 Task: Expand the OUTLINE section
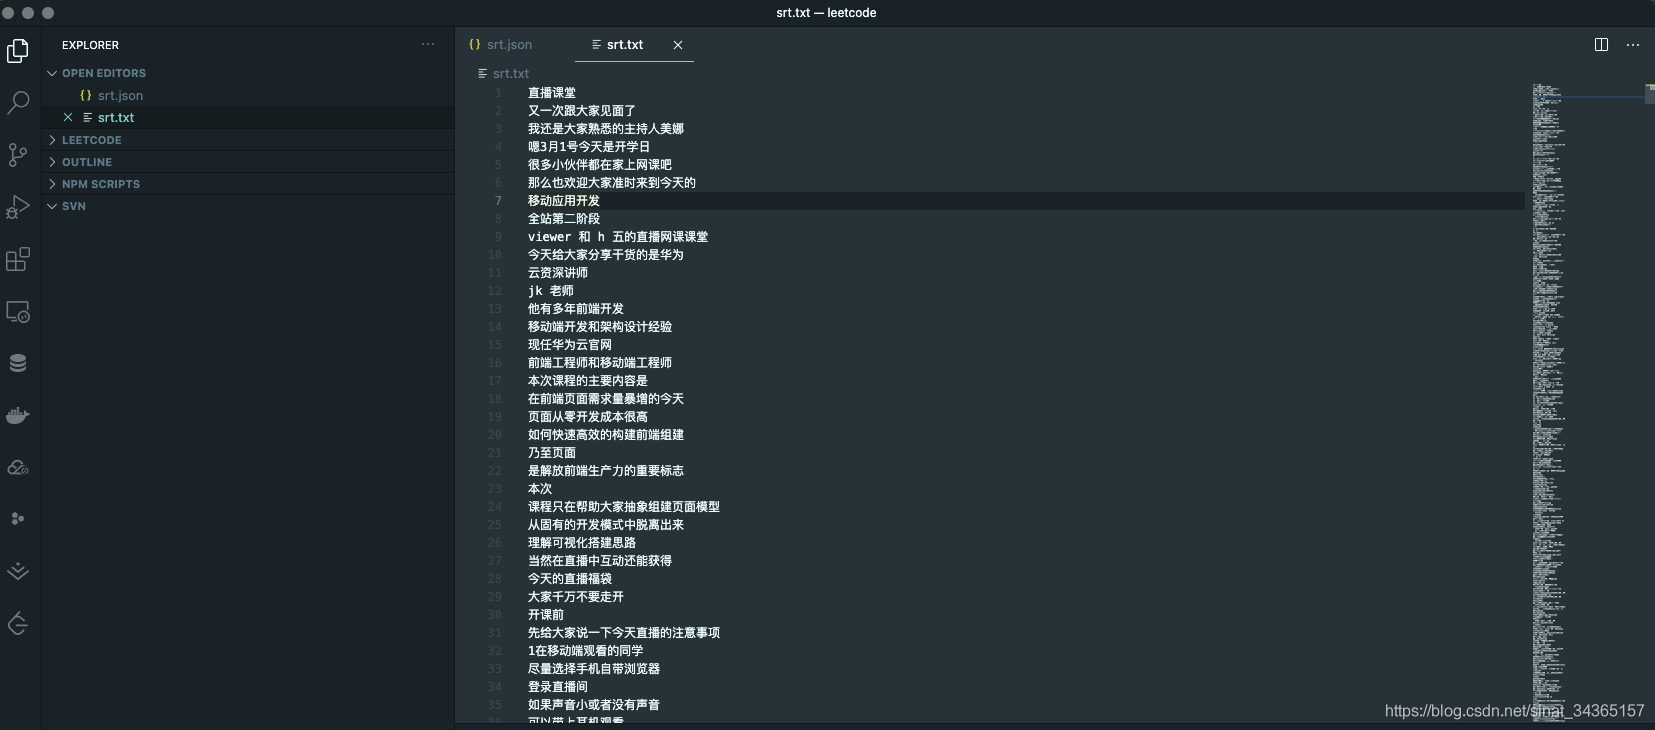click(x=52, y=162)
